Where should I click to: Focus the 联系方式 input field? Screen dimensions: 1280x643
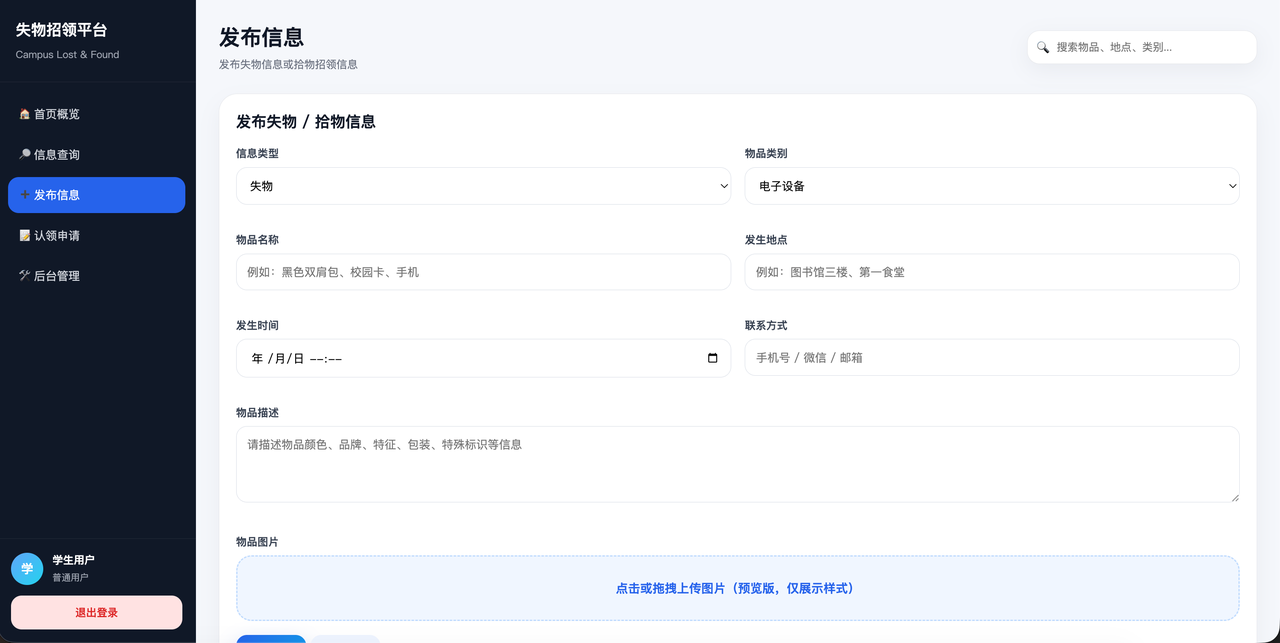point(992,357)
